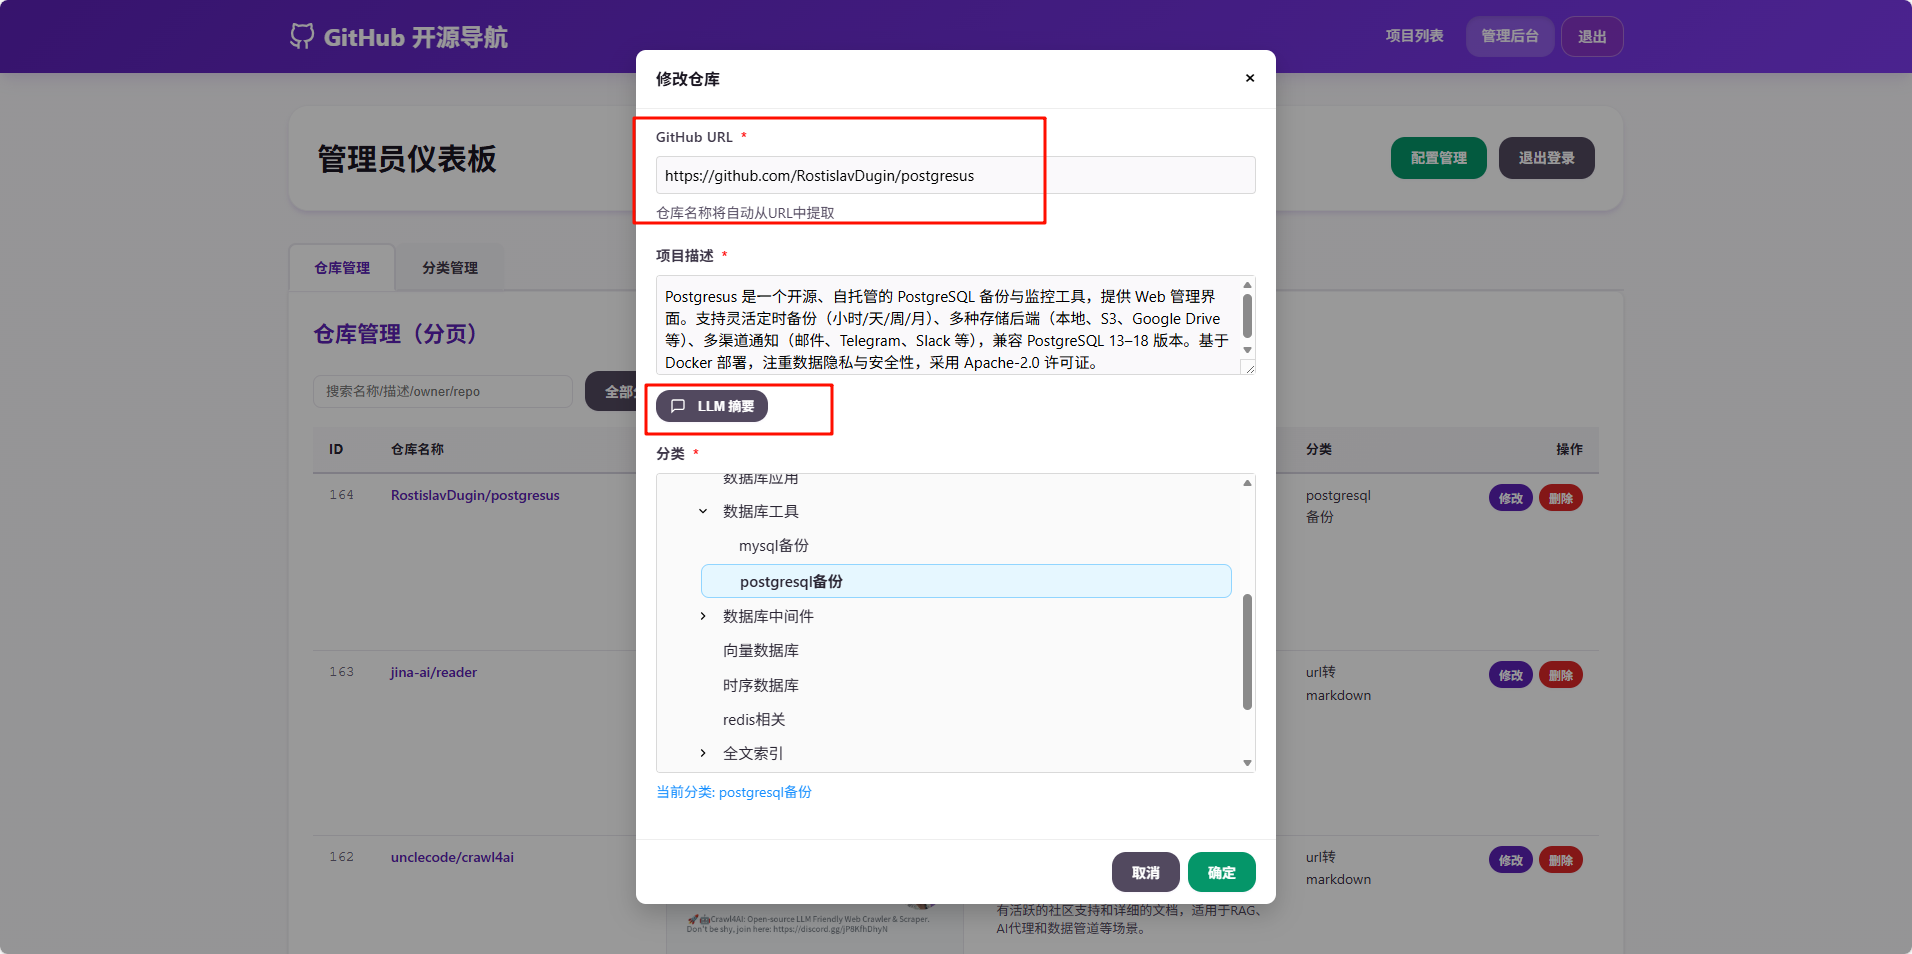The image size is (1912, 954).
Task: Click the 取消 cancel button
Action: (1145, 872)
